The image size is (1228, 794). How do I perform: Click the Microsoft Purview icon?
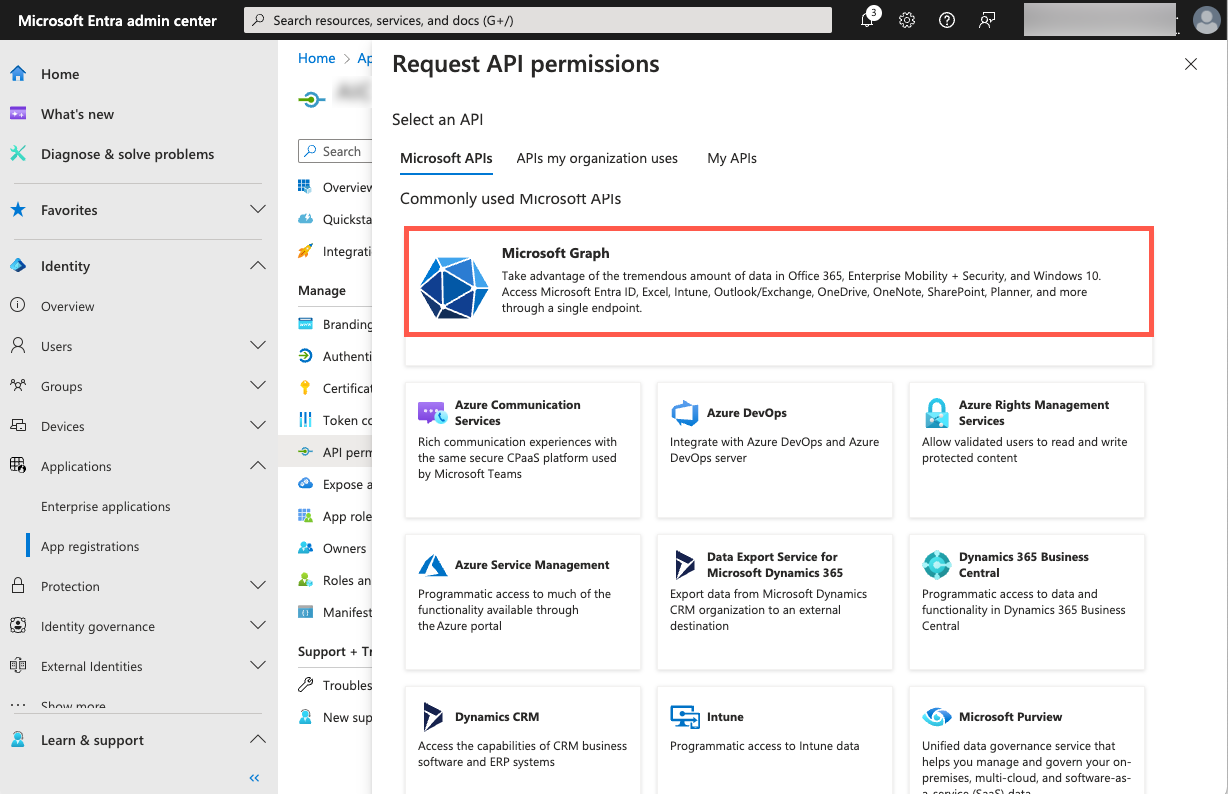(936, 717)
